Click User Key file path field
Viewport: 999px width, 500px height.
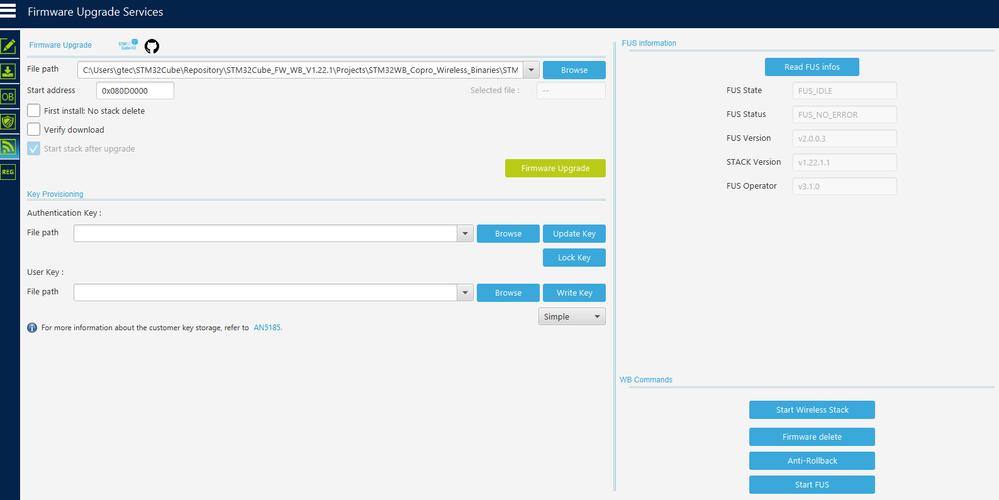[x=266, y=293]
